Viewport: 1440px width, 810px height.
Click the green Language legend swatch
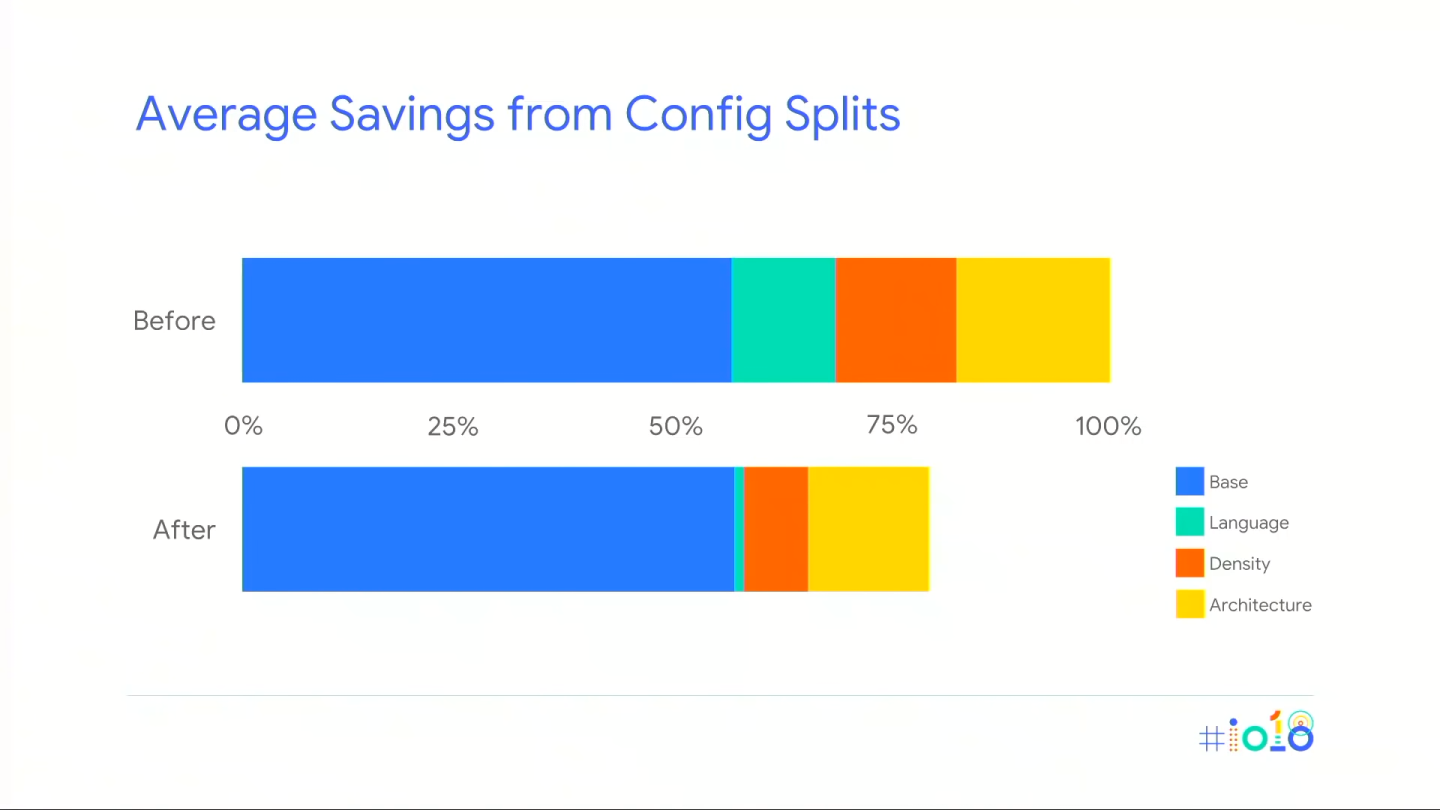(1189, 522)
